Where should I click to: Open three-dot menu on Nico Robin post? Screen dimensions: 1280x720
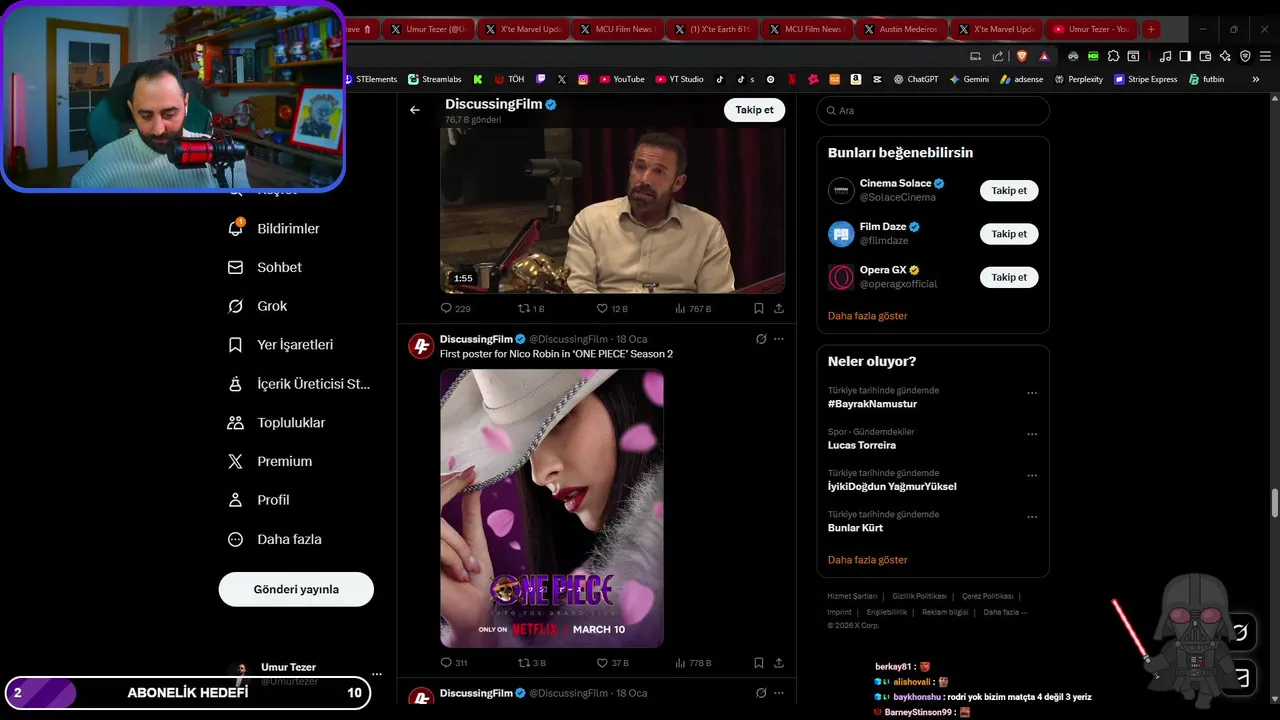(x=779, y=339)
